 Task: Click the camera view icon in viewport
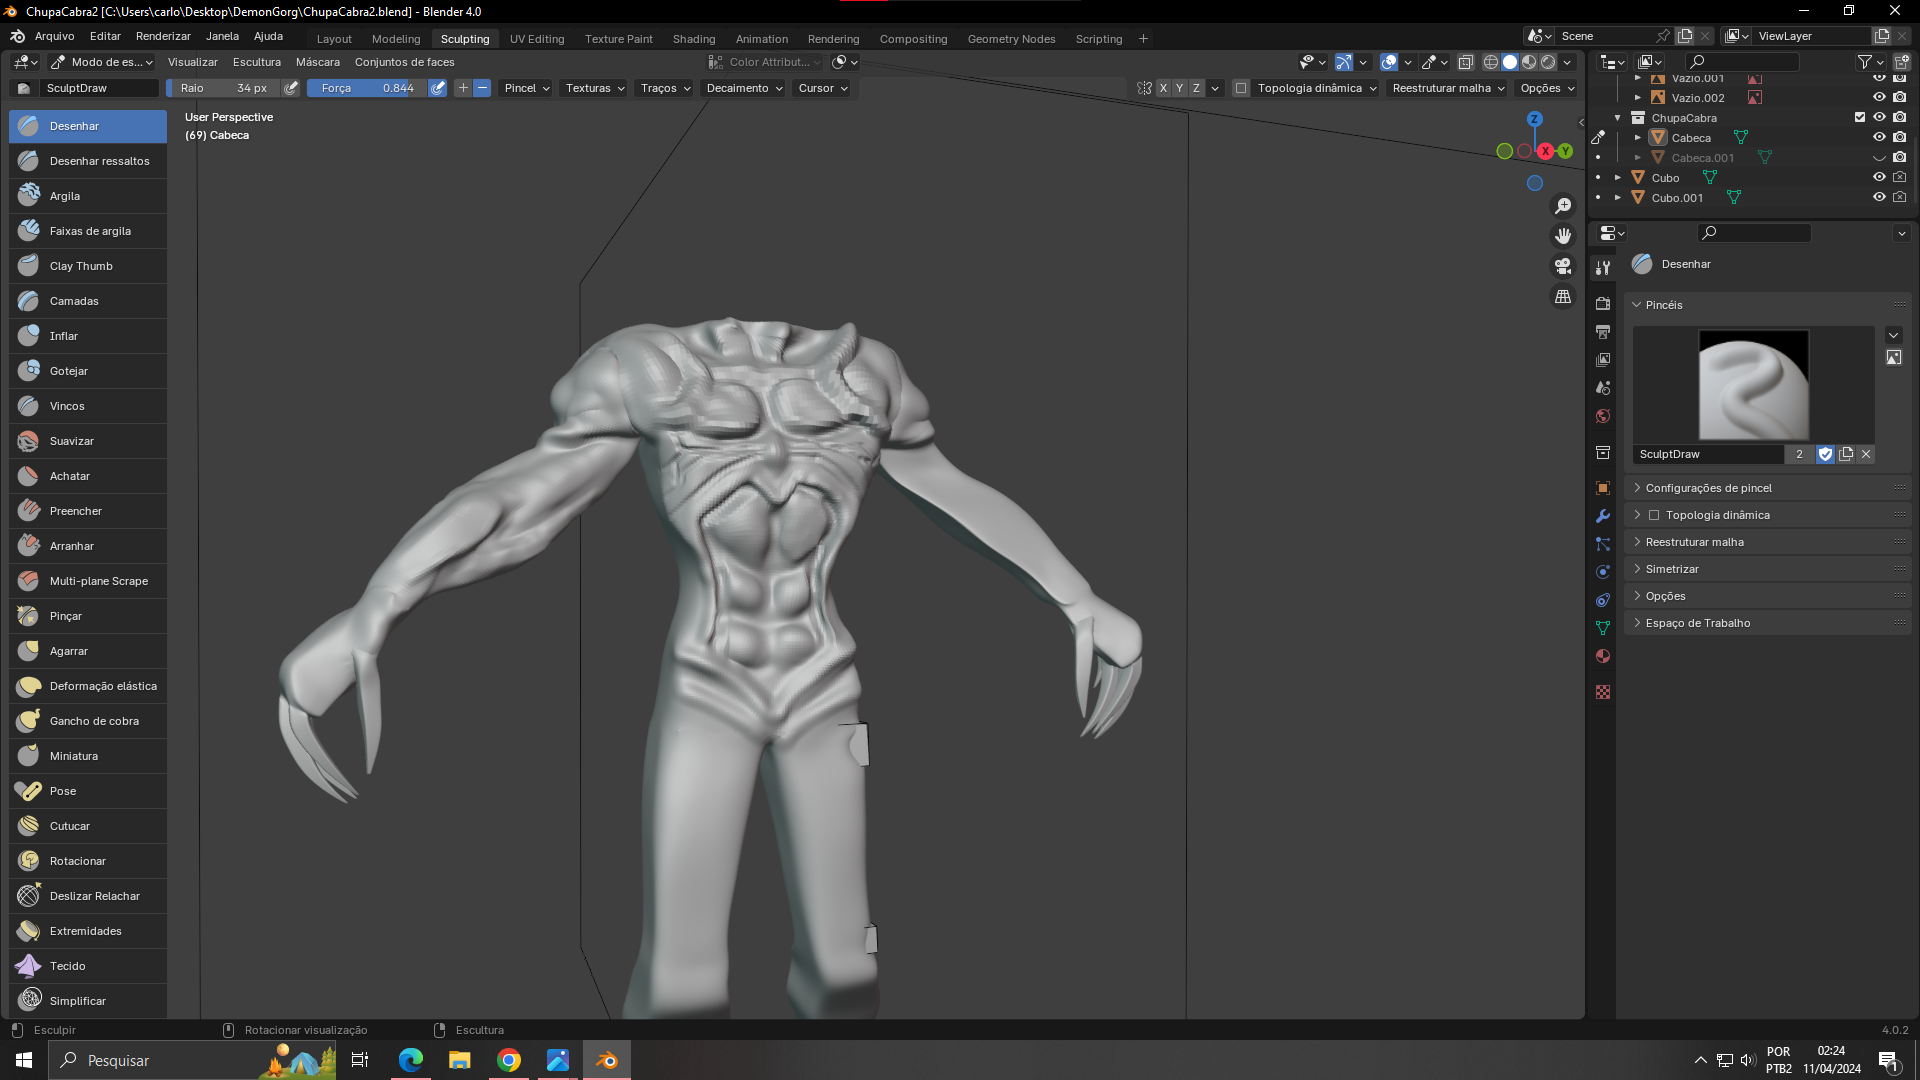point(1562,266)
